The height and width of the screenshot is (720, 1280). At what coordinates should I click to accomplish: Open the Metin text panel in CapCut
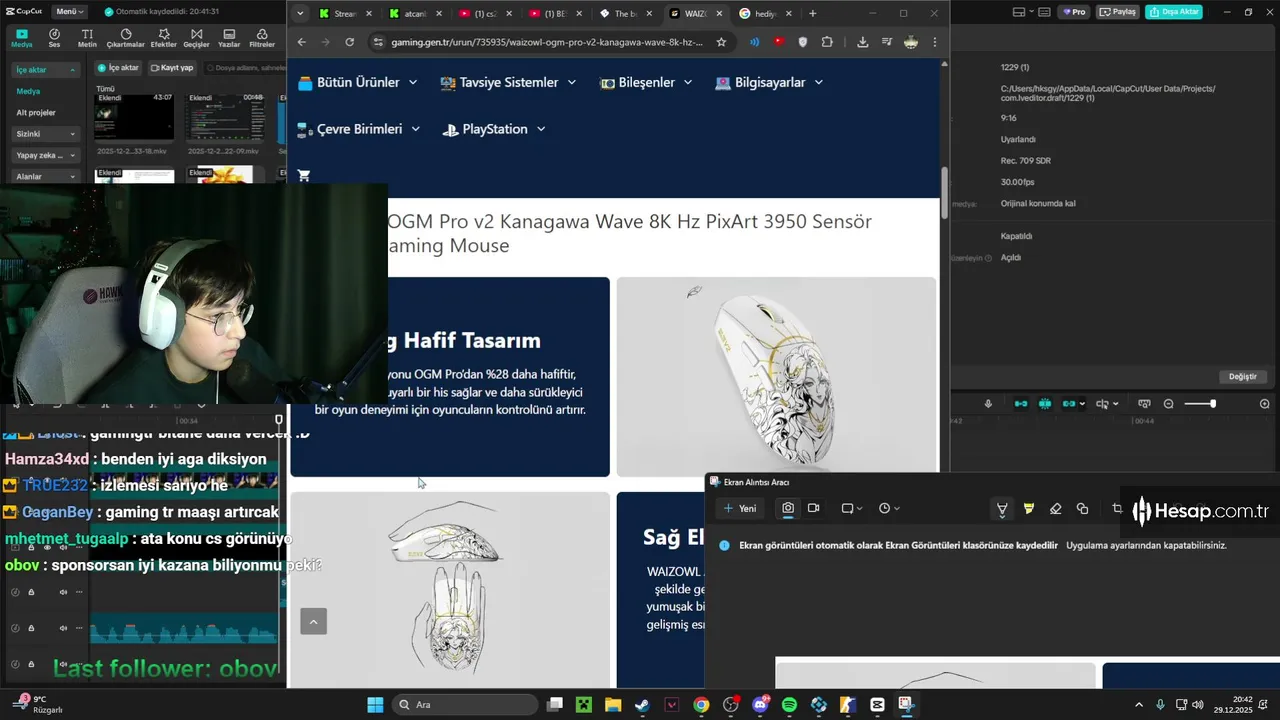point(87,38)
